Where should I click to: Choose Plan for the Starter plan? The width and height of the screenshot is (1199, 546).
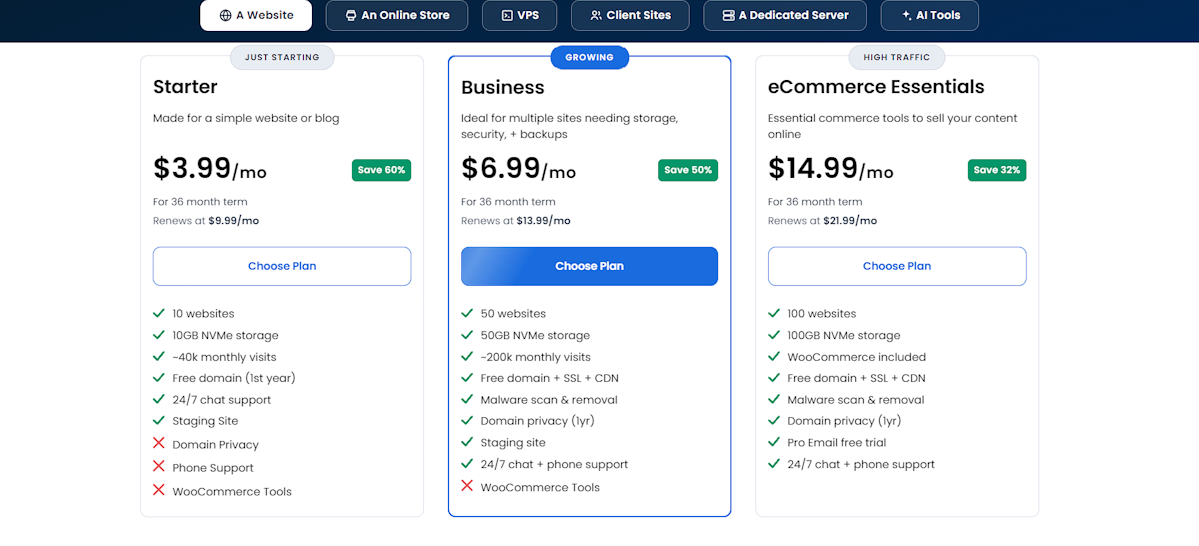282,266
